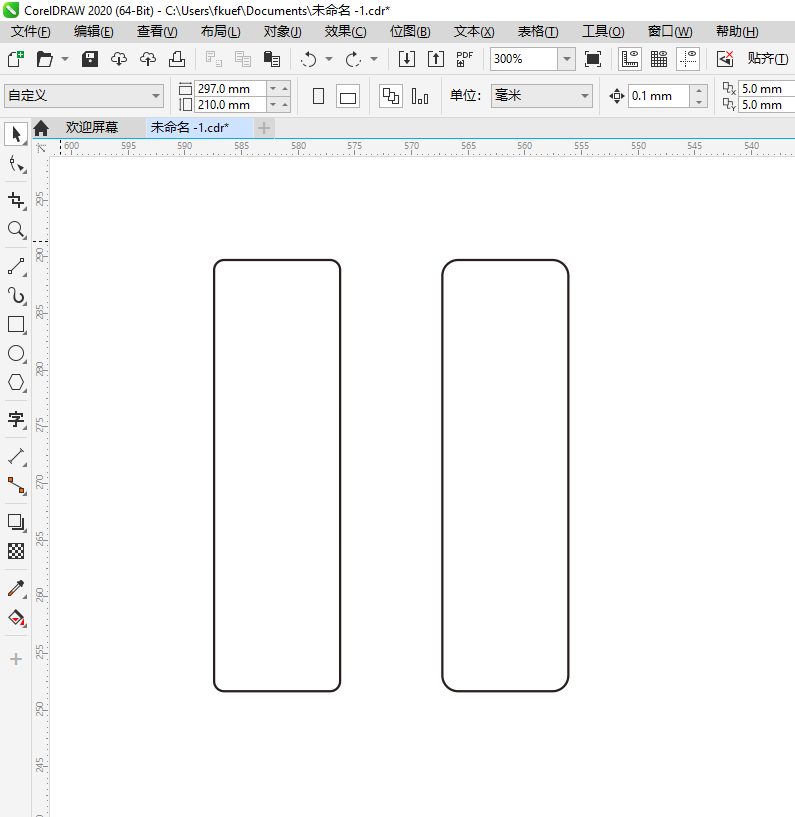Click the Import icon
795x817 pixels.
[406, 59]
